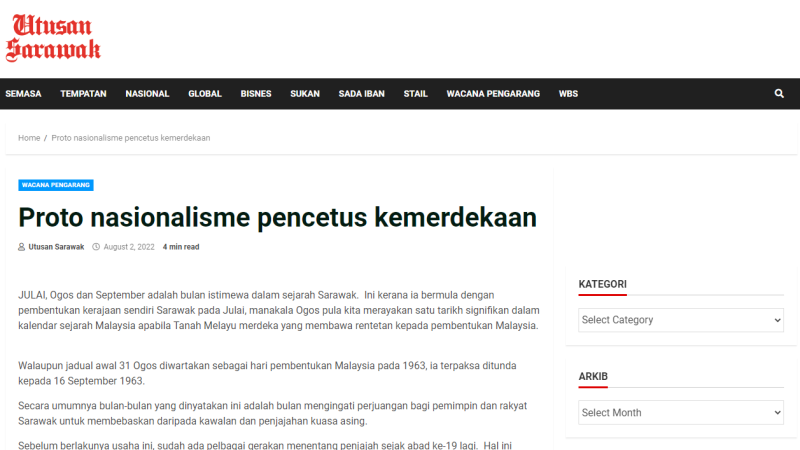Open the WBS menu item
Image resolution: width=800 pixels, height=450 pixels.
click(x=568, y=94)
